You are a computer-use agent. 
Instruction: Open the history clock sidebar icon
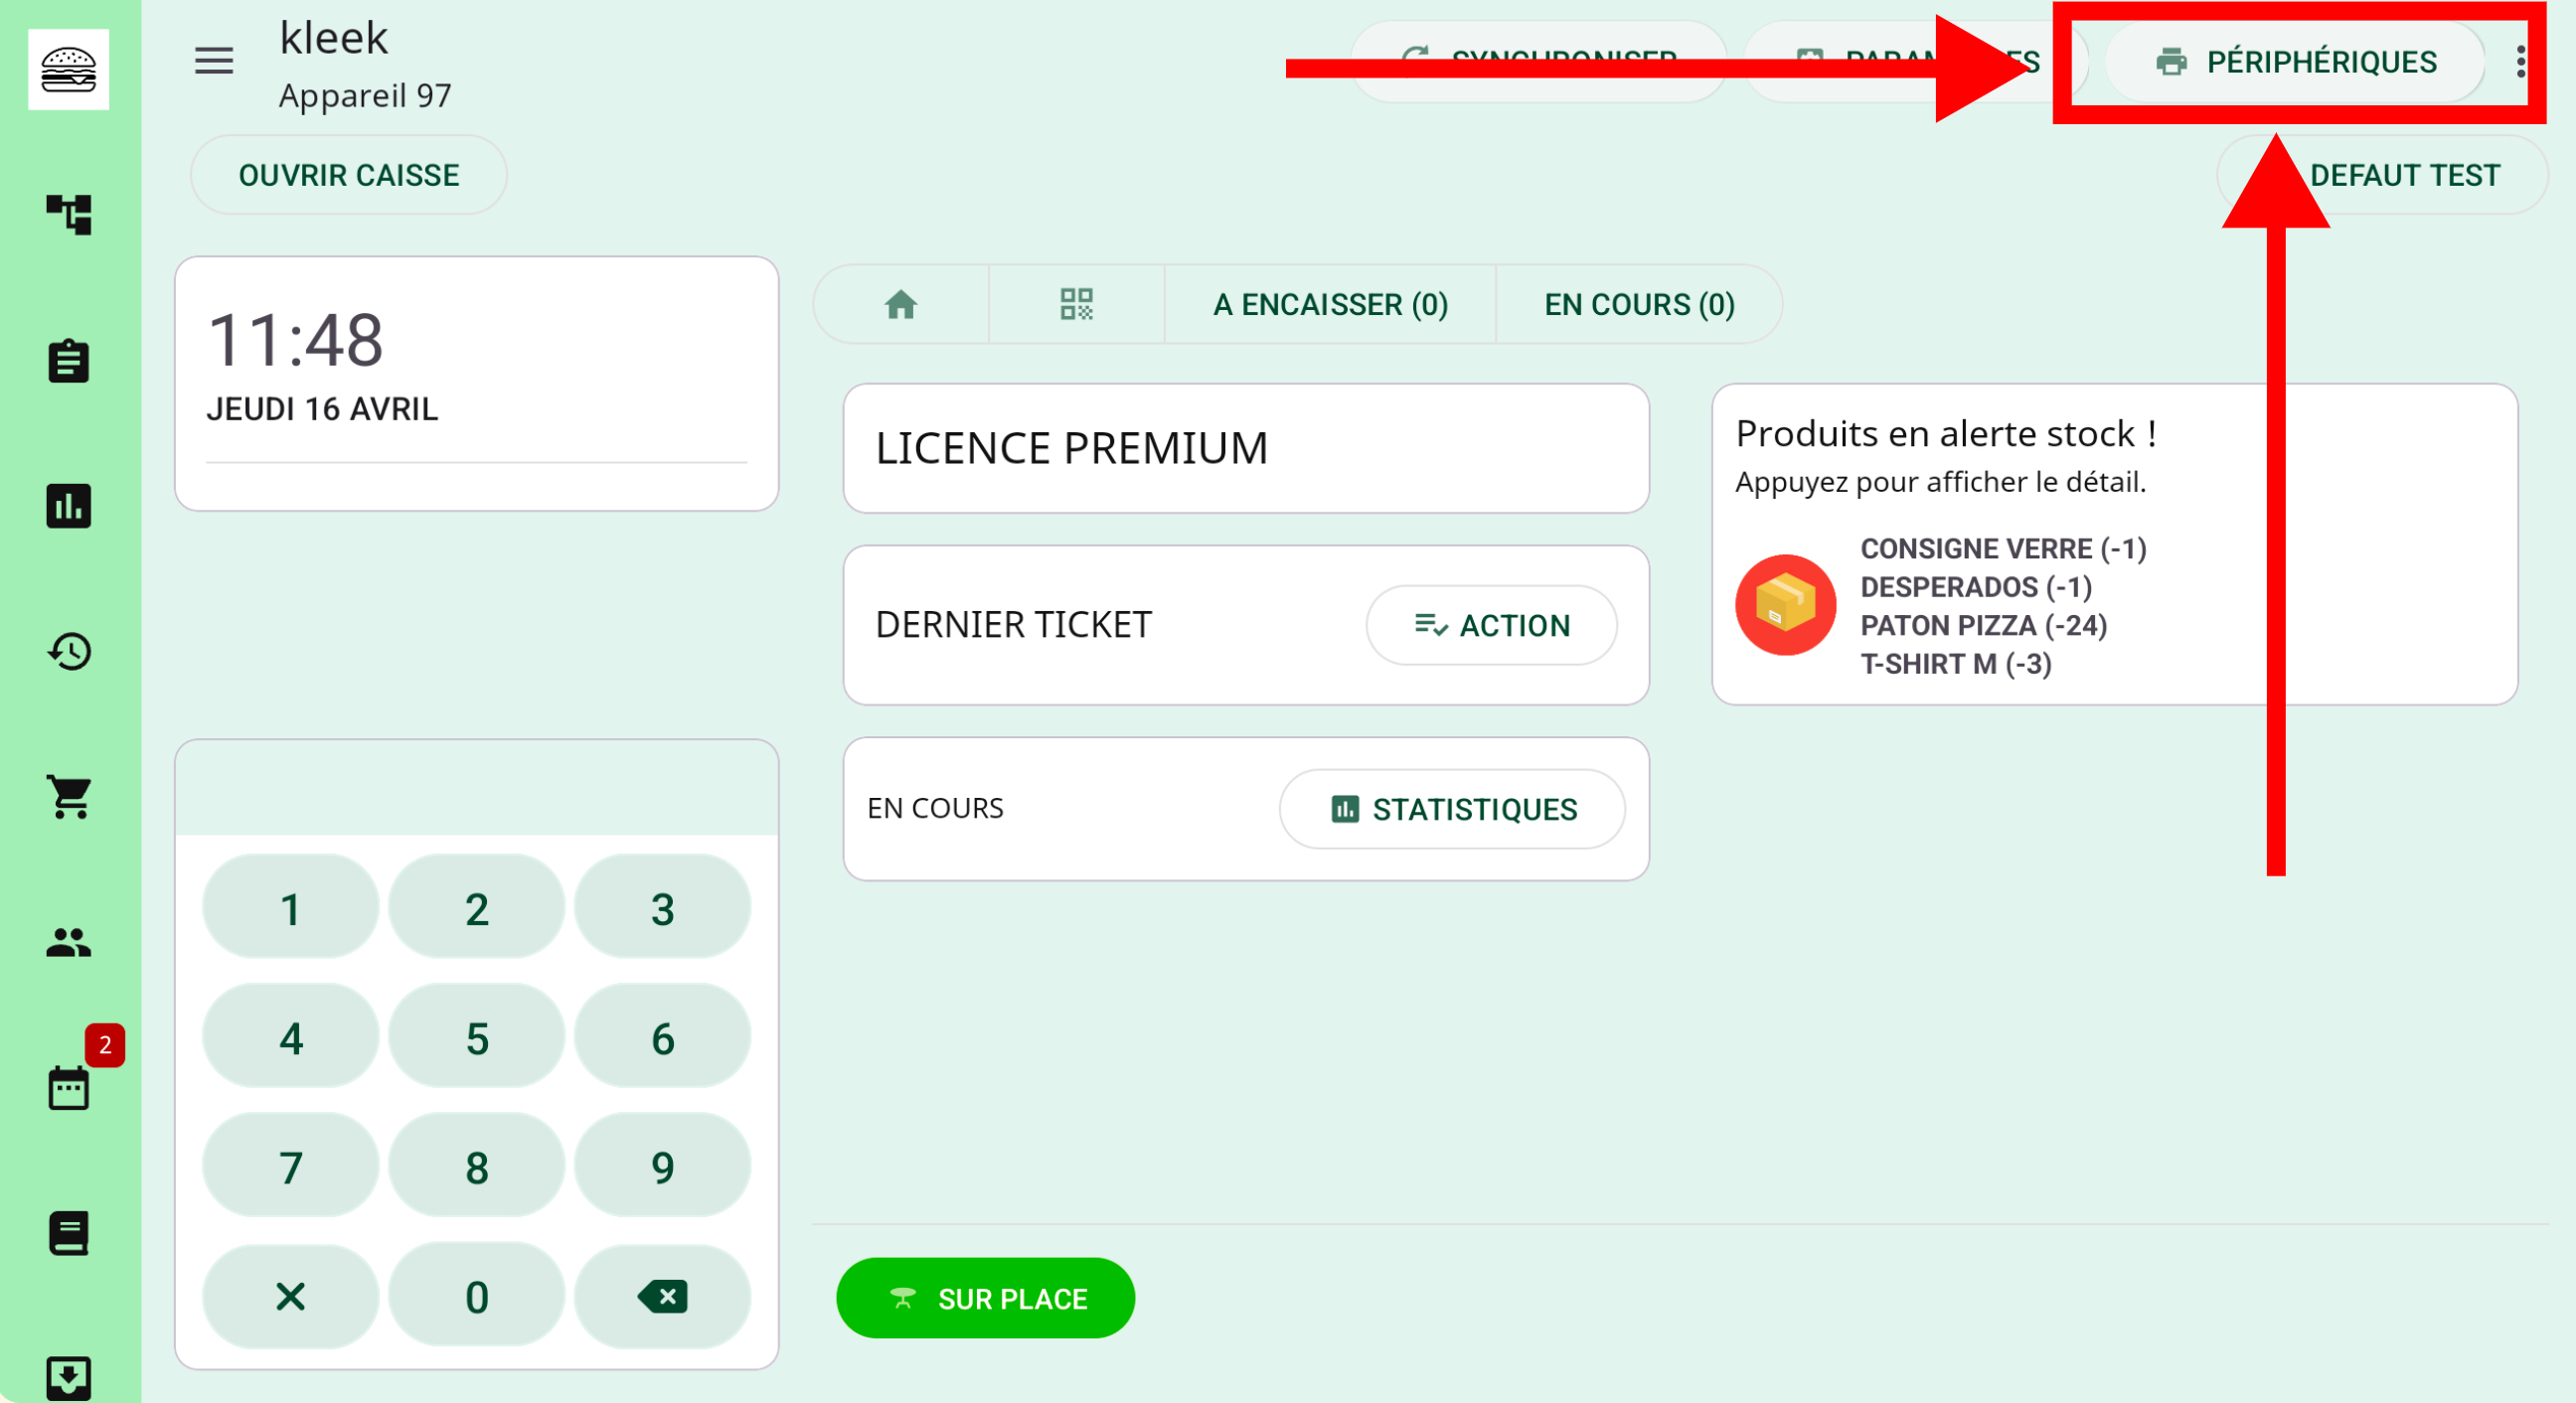point(68,652)
